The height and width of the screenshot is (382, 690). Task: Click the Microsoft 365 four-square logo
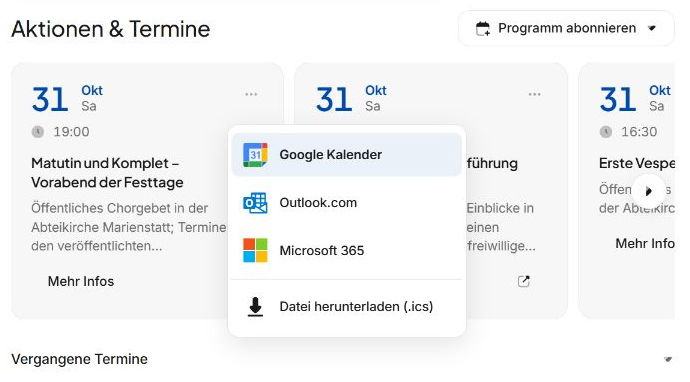(255, 250)
